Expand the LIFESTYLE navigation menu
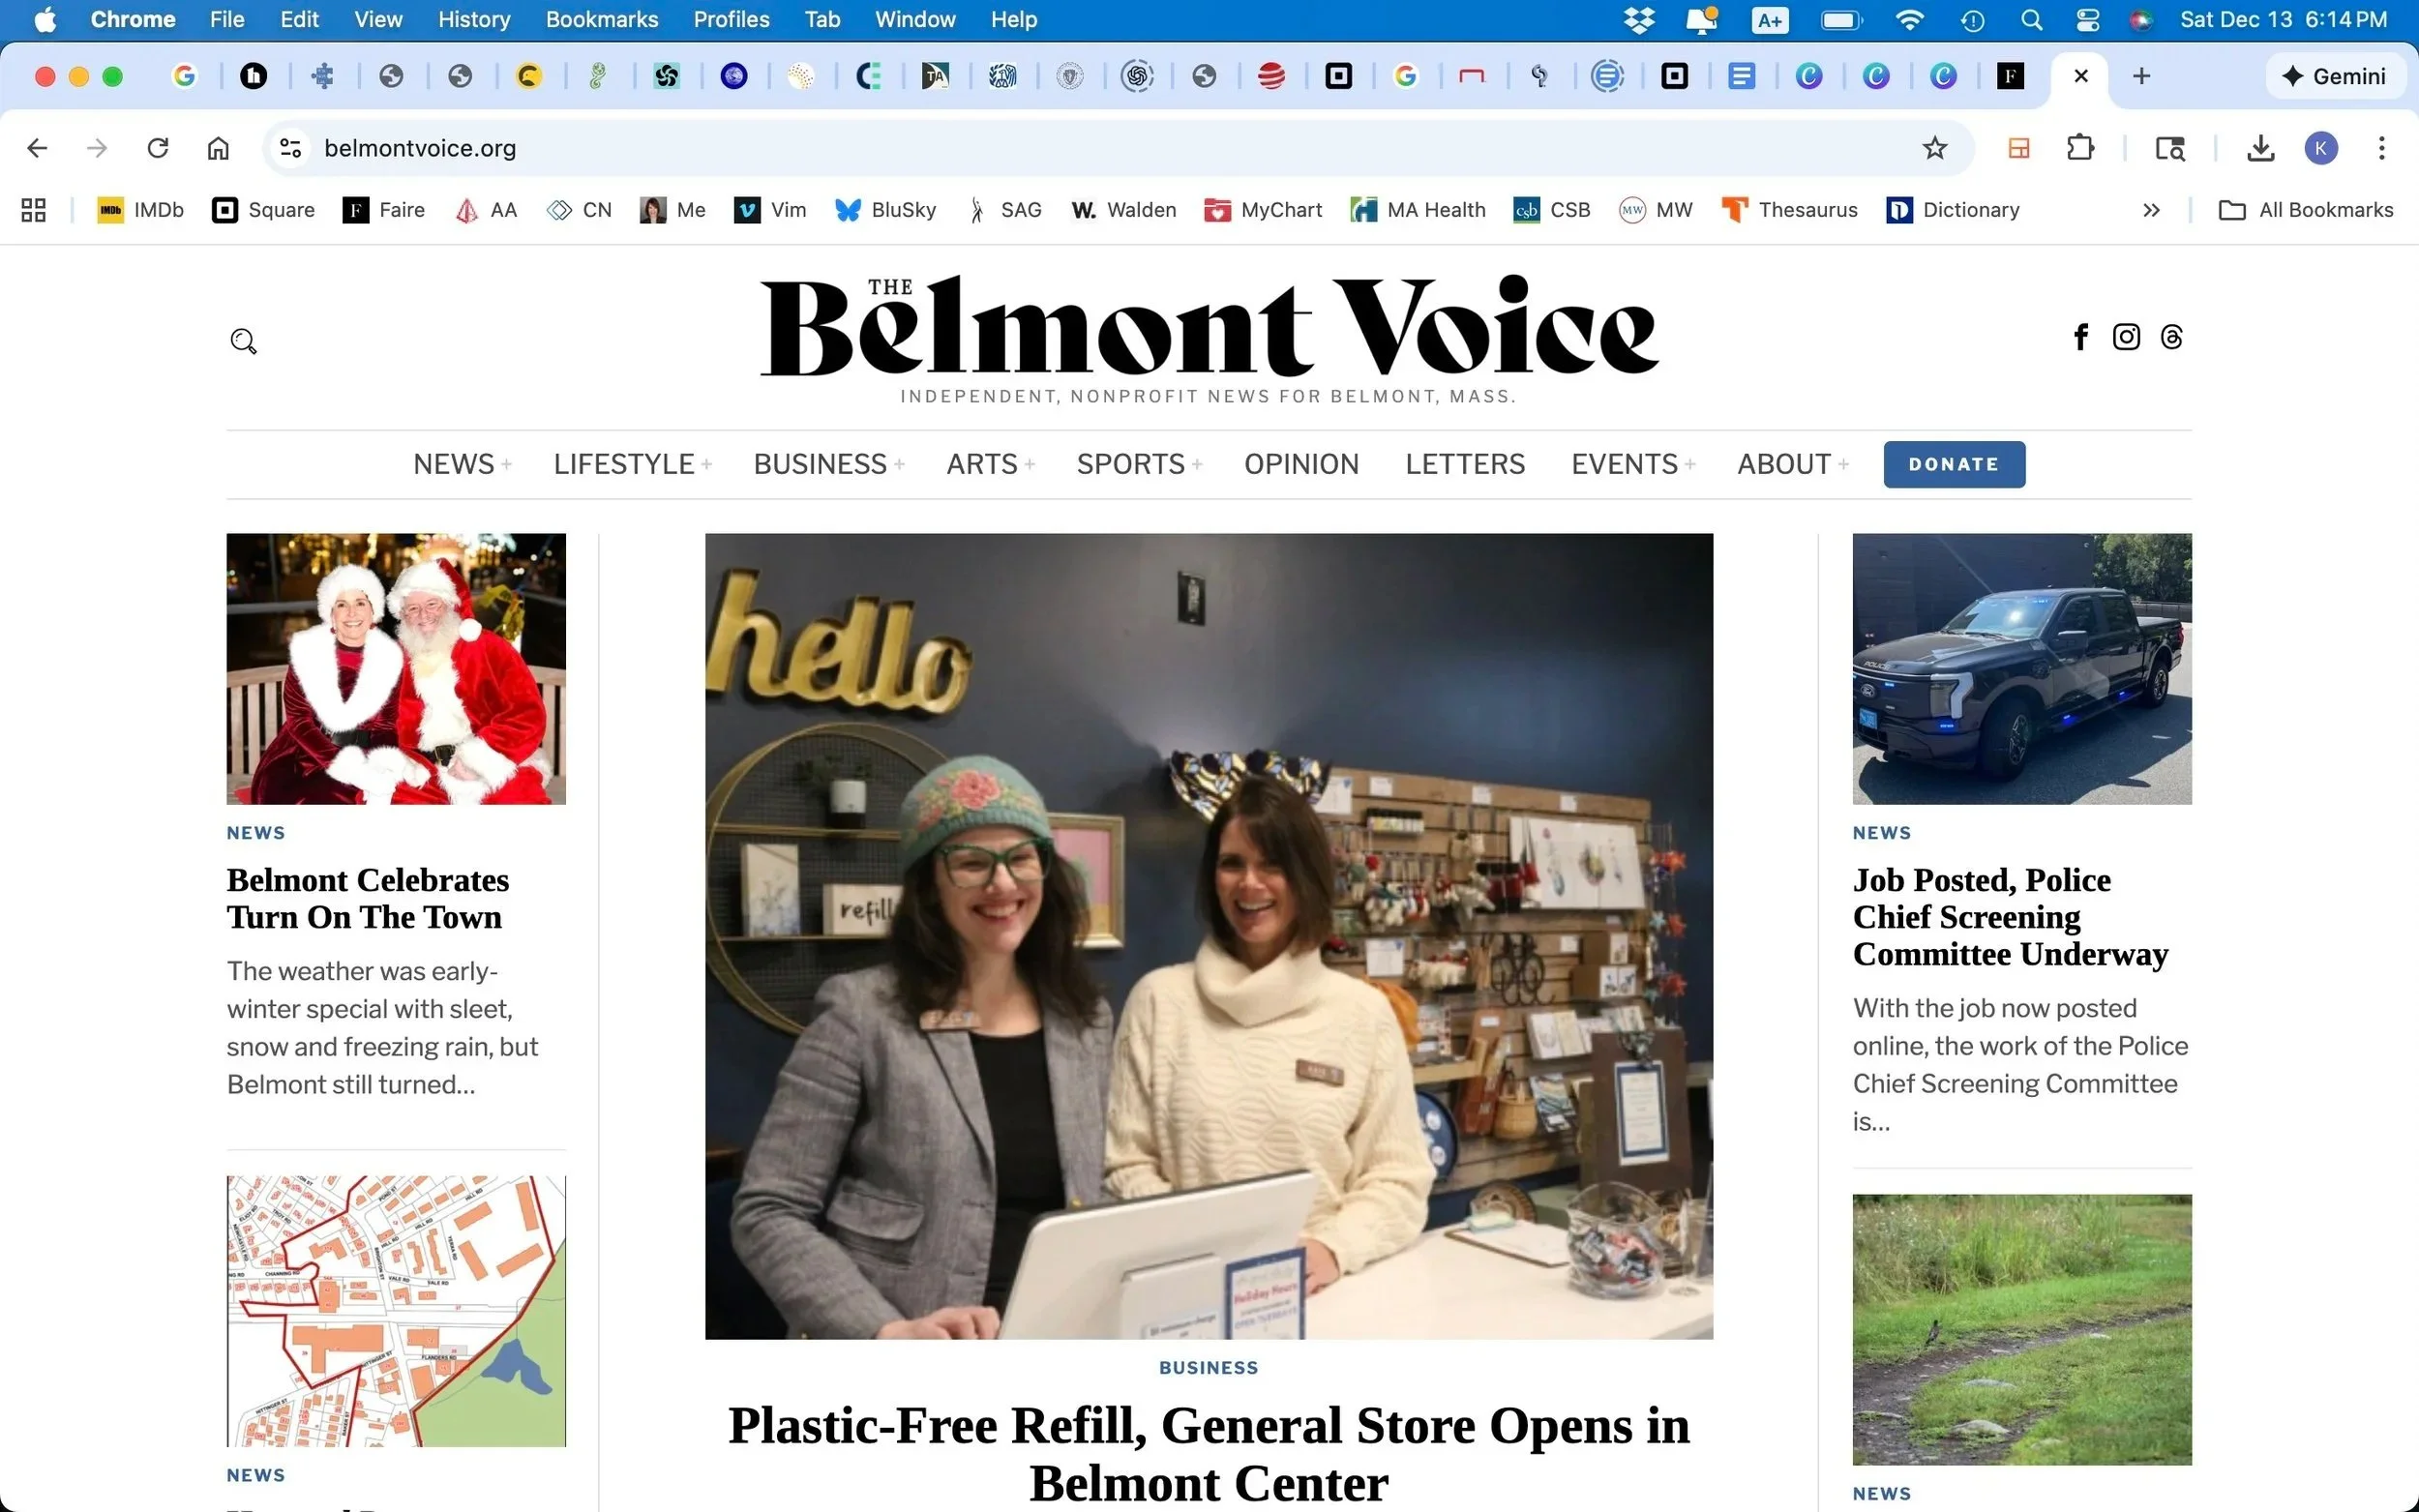 (x=632, y=464)
